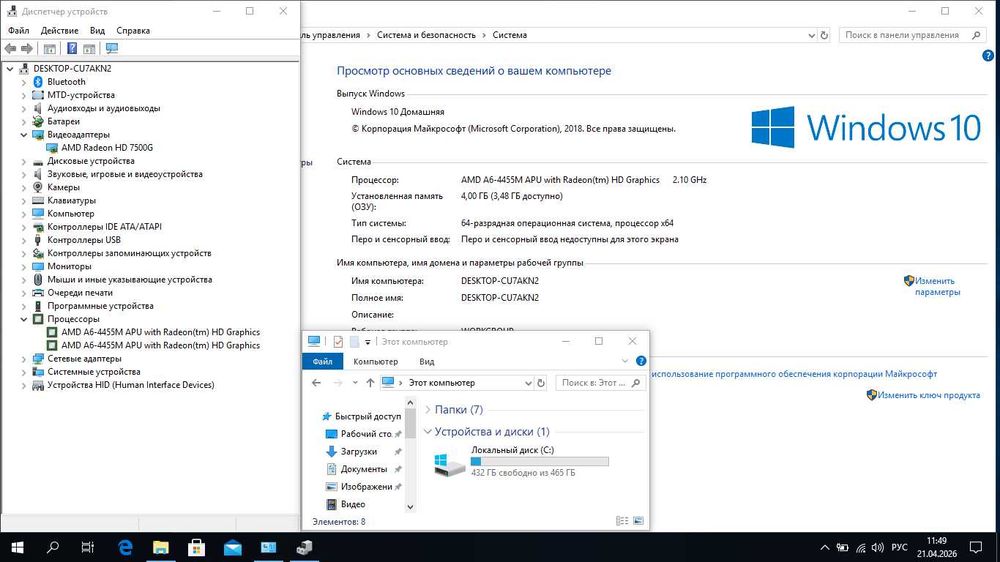The image size is (1000, 562).
Task: Select Keyboards (Клавиатуры) category
Action: coord(71,200)
